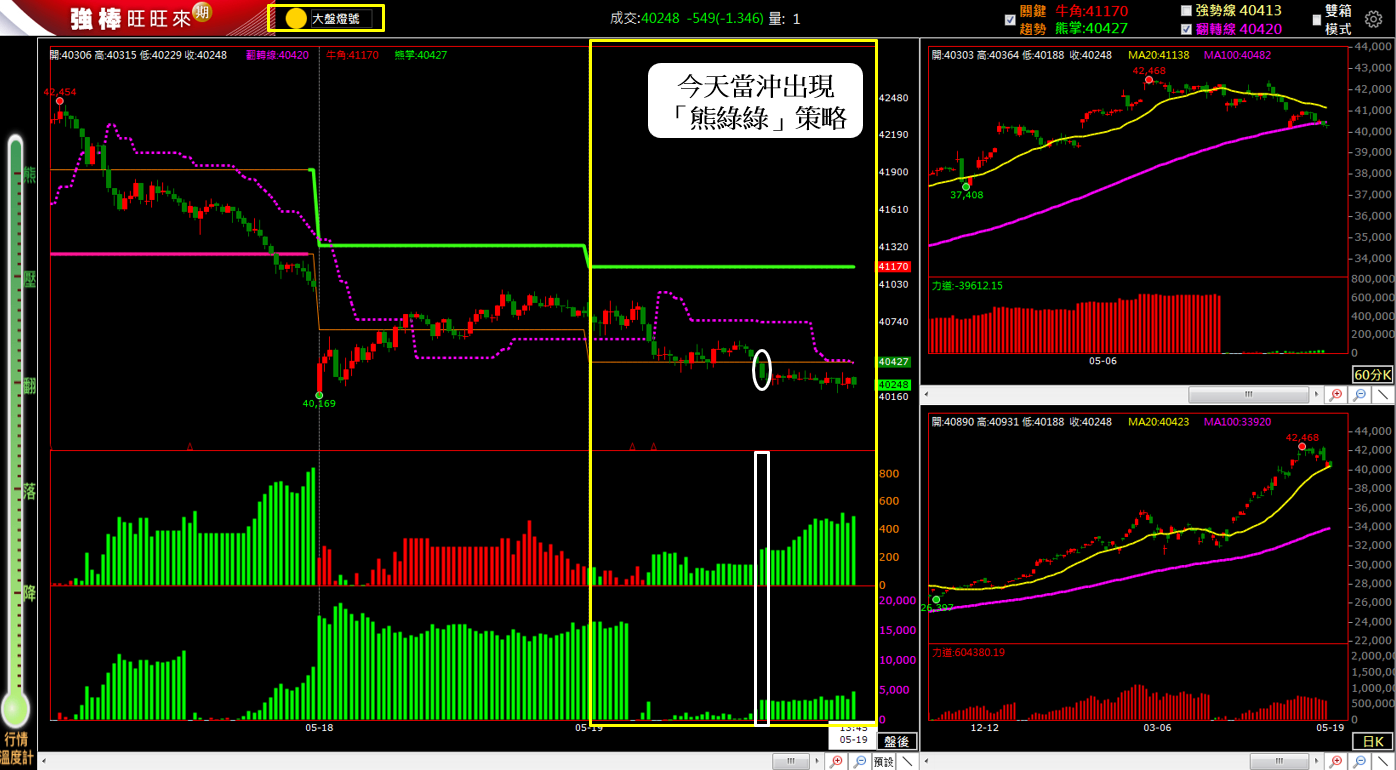Zoom out on the 日K chart
This screenshot has height=770, width=1396.
click(x=1359, y=761)
